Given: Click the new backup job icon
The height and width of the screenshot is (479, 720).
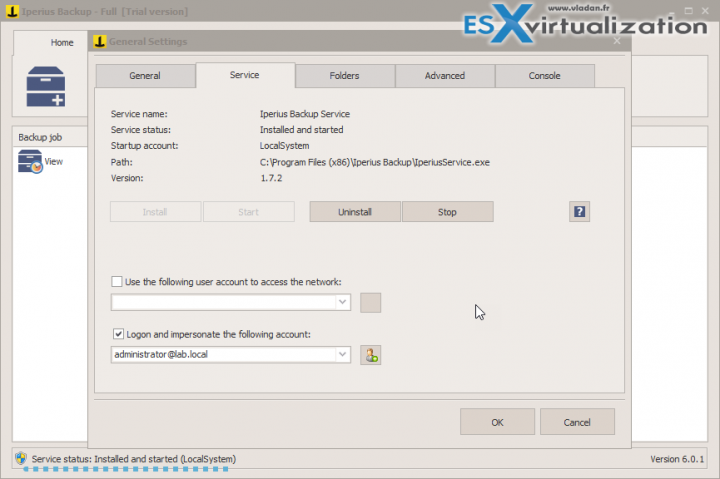Looking at the screenshot, I should coord(45,86).
